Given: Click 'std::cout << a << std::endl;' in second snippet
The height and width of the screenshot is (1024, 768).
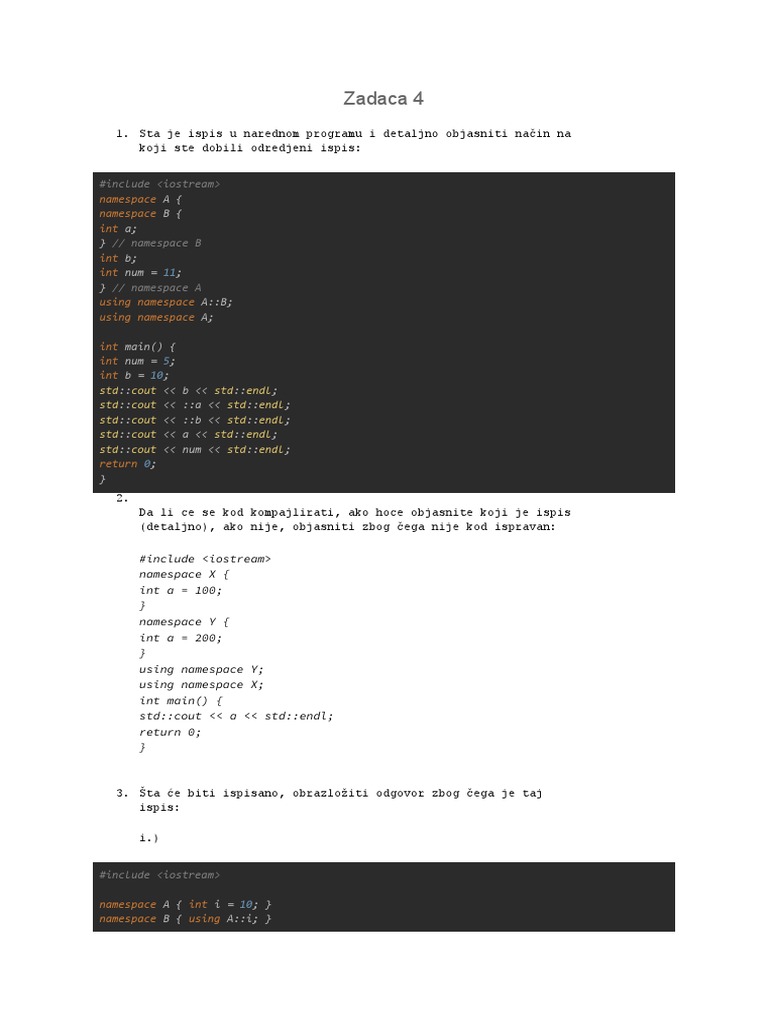Looking at the screenshot, I should click(x=236, y=716).
